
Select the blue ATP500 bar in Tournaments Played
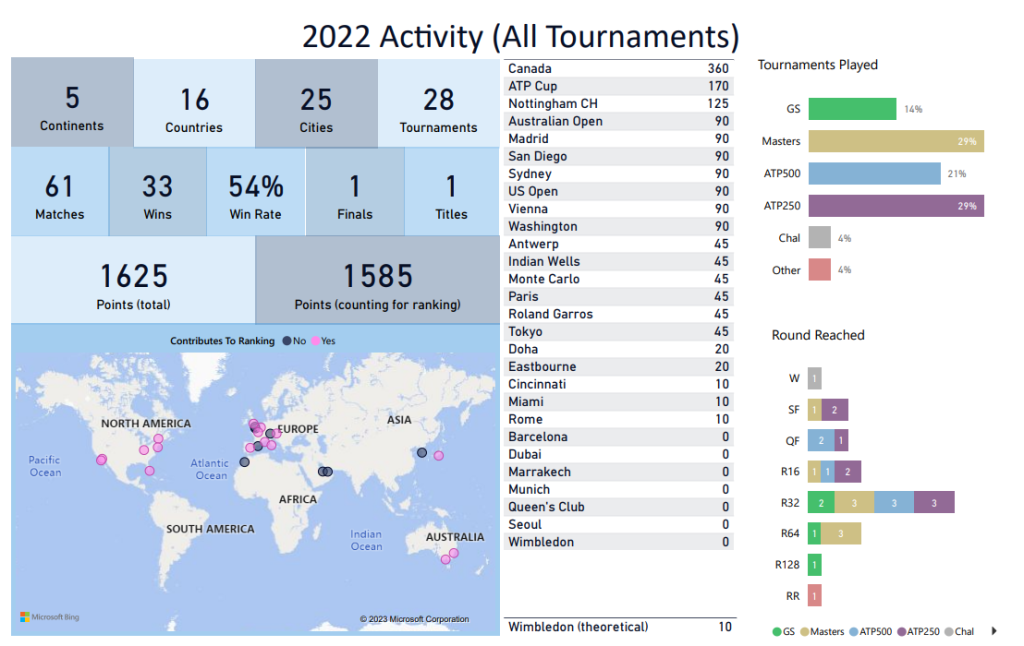pos(874,173)
